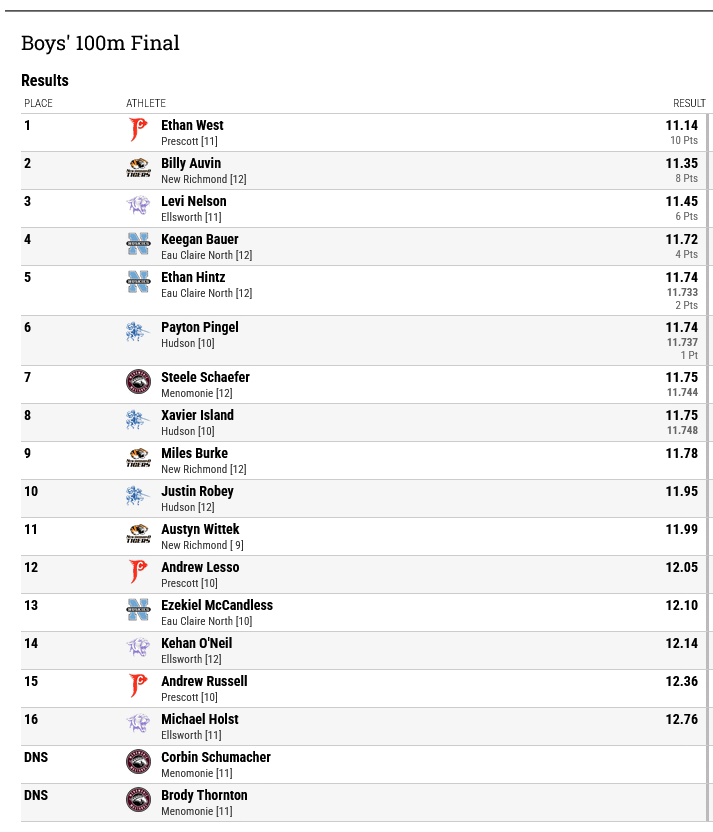713x832 pixels.
Task: Click Eau Claire North logo beside Keegan Bauer
Action: click(138, 244)
